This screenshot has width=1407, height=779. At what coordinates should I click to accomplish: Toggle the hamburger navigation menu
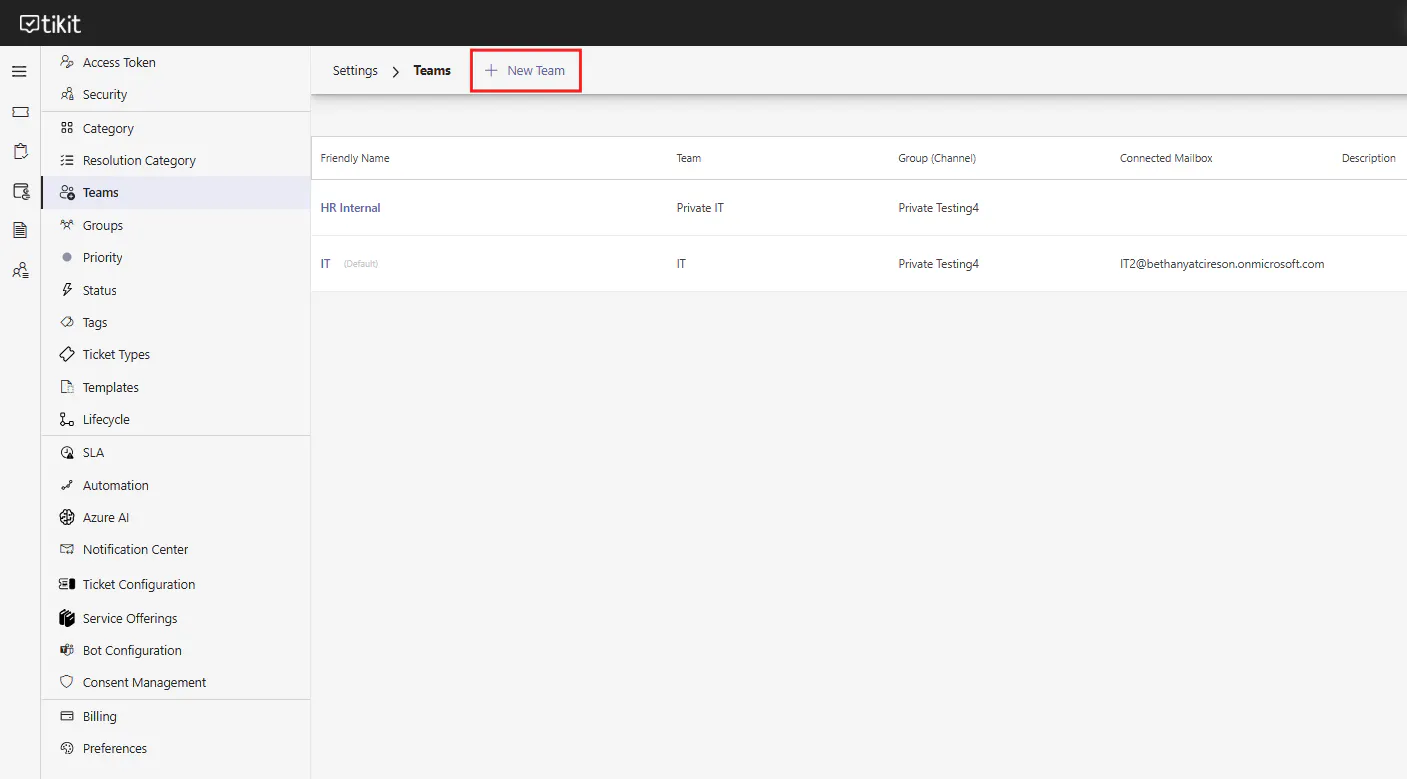[19, 72]
